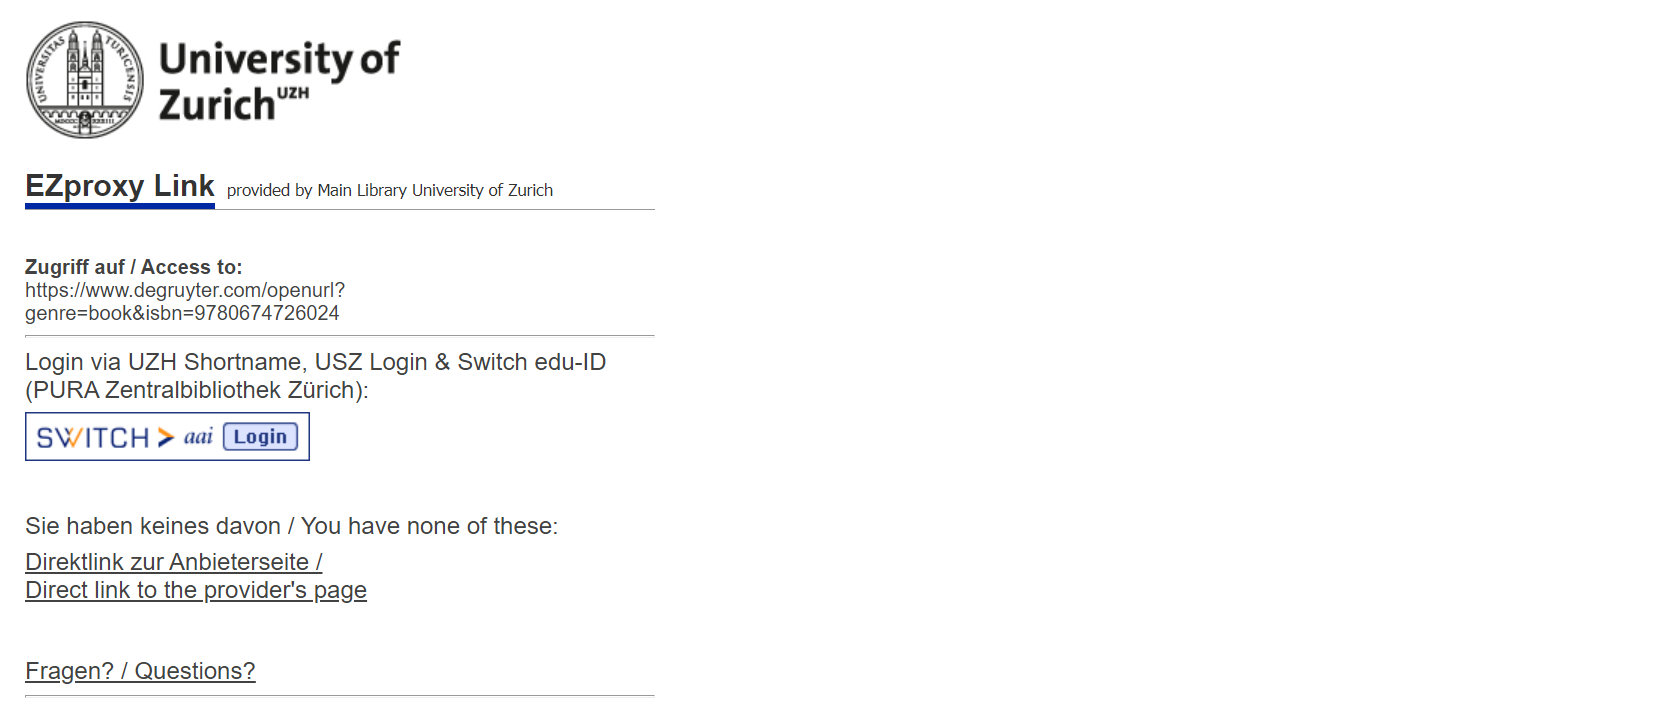1672x721 pixels.
Task: Click the 'You have none of these:' text
Action: [x=429, y=526]
